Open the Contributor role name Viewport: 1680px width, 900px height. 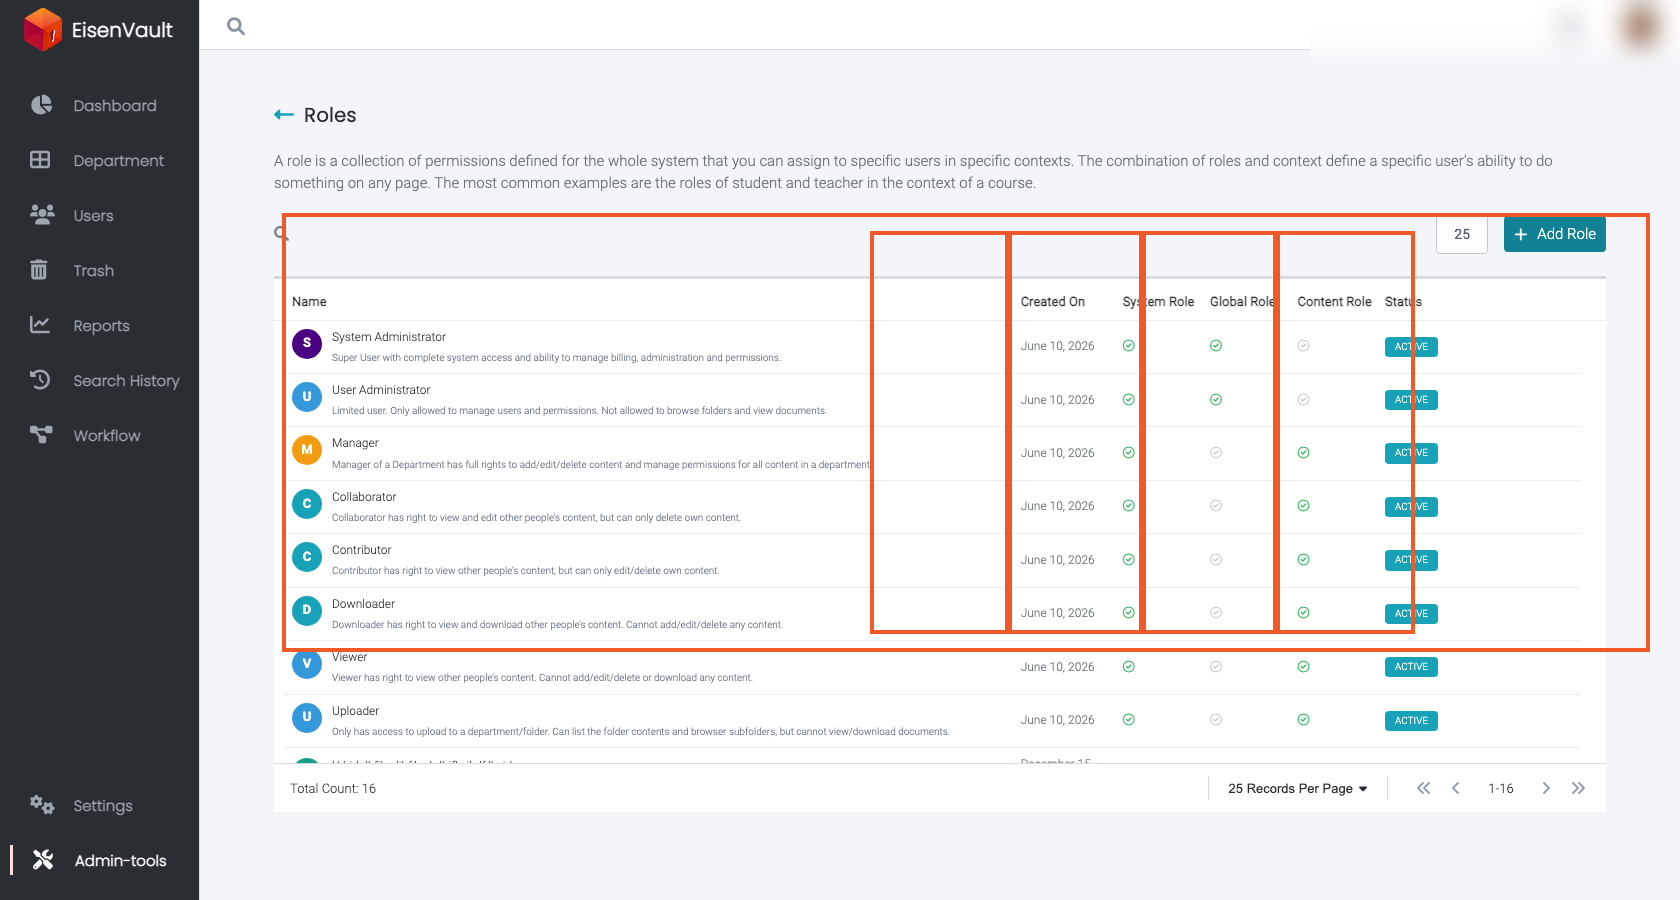coord(361,550)
